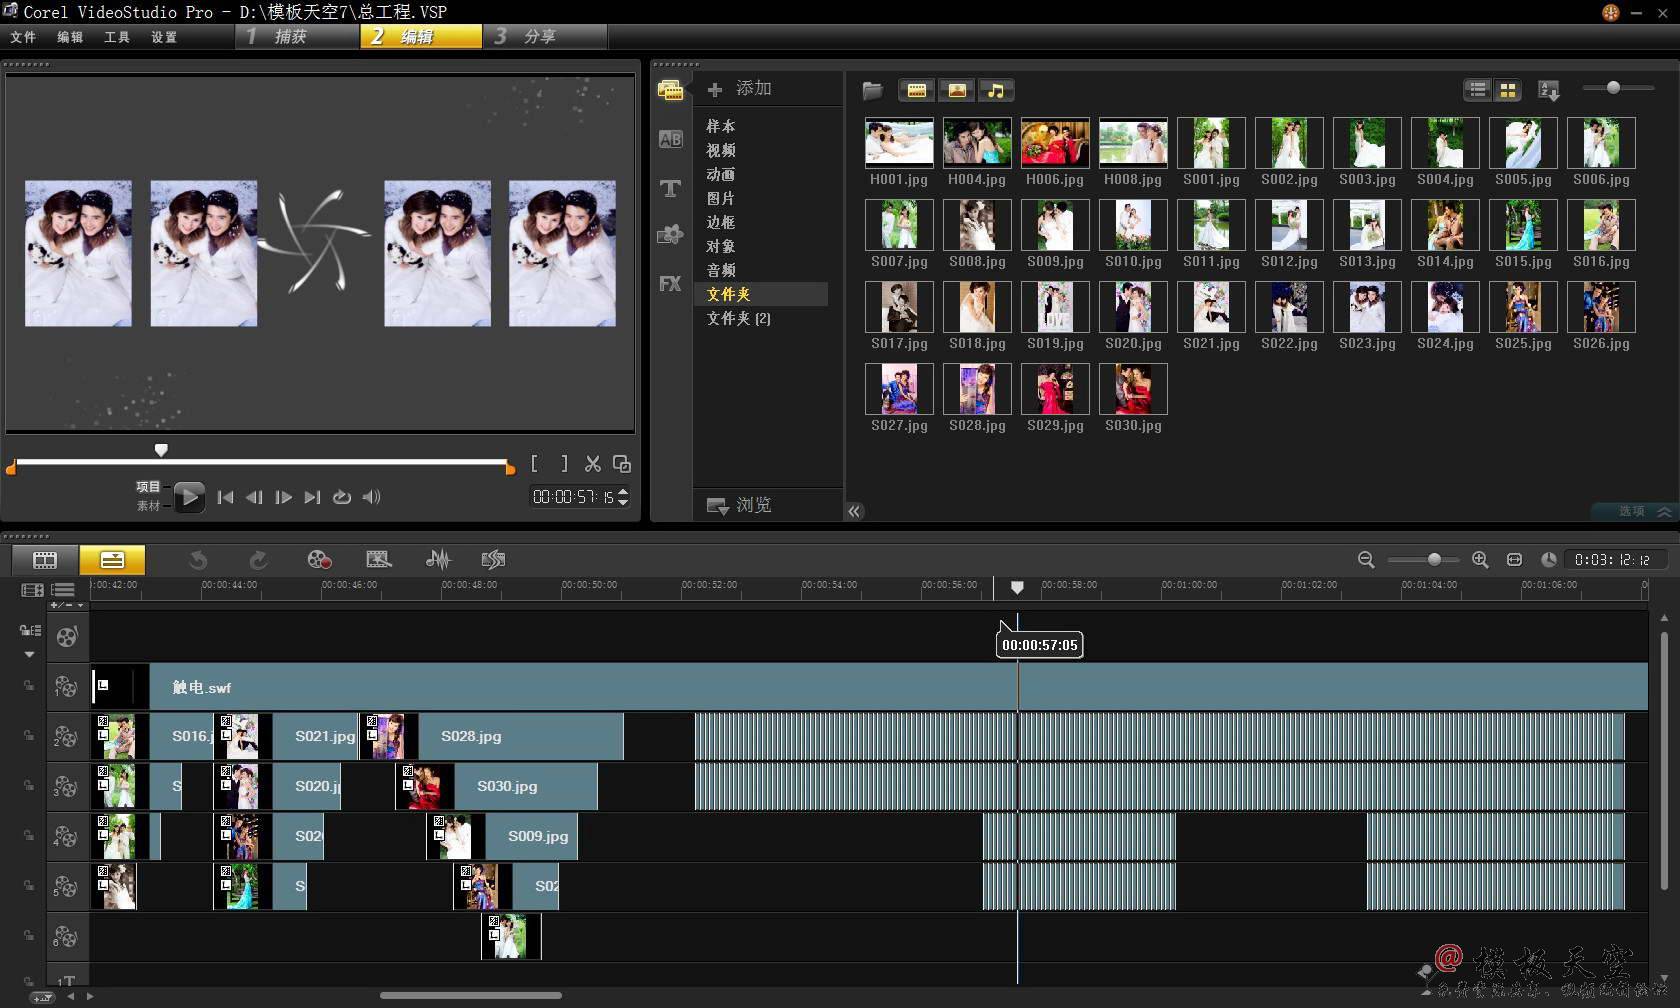The width and height of the screenshot is (1680, 1008).
Task: Set mark-out bracket
Action: 564,464
